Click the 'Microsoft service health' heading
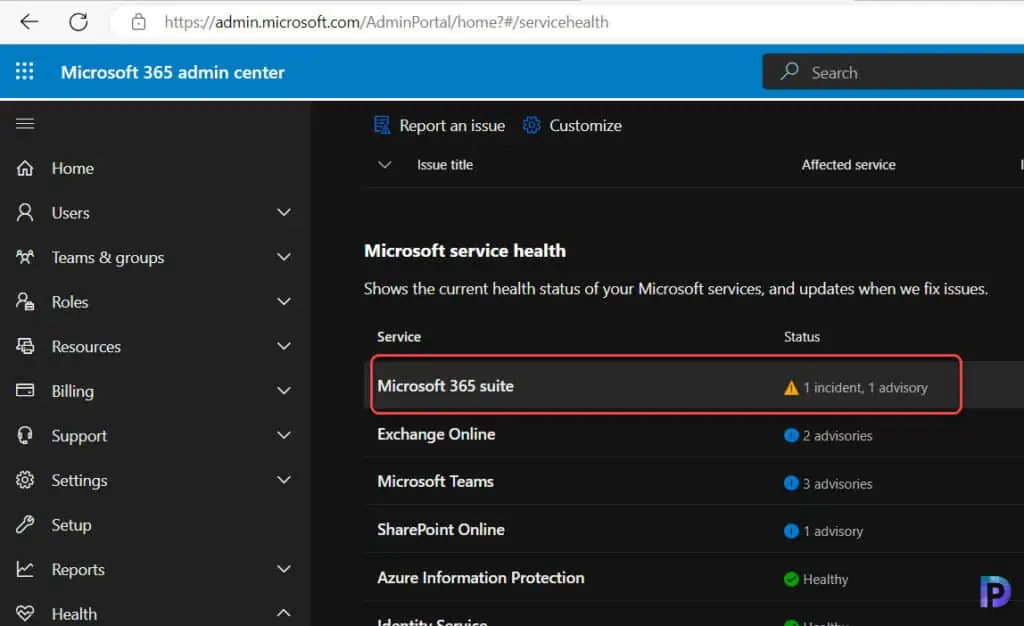 (x=465, y=251)
